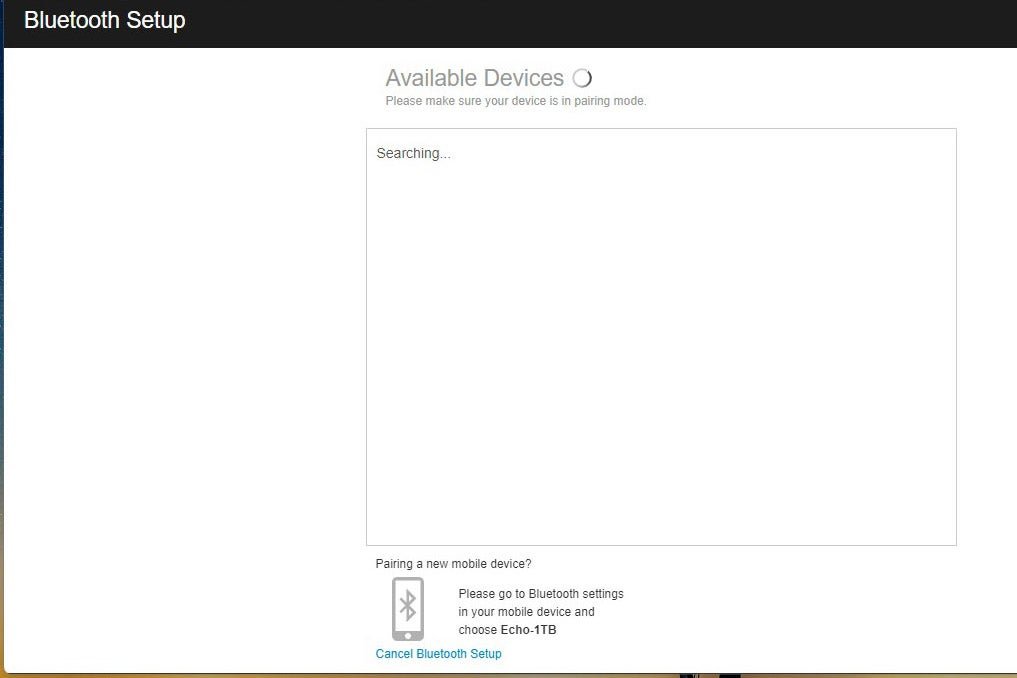Click 'Please go to Bluetooth settings' line

[x=541, y=594]
